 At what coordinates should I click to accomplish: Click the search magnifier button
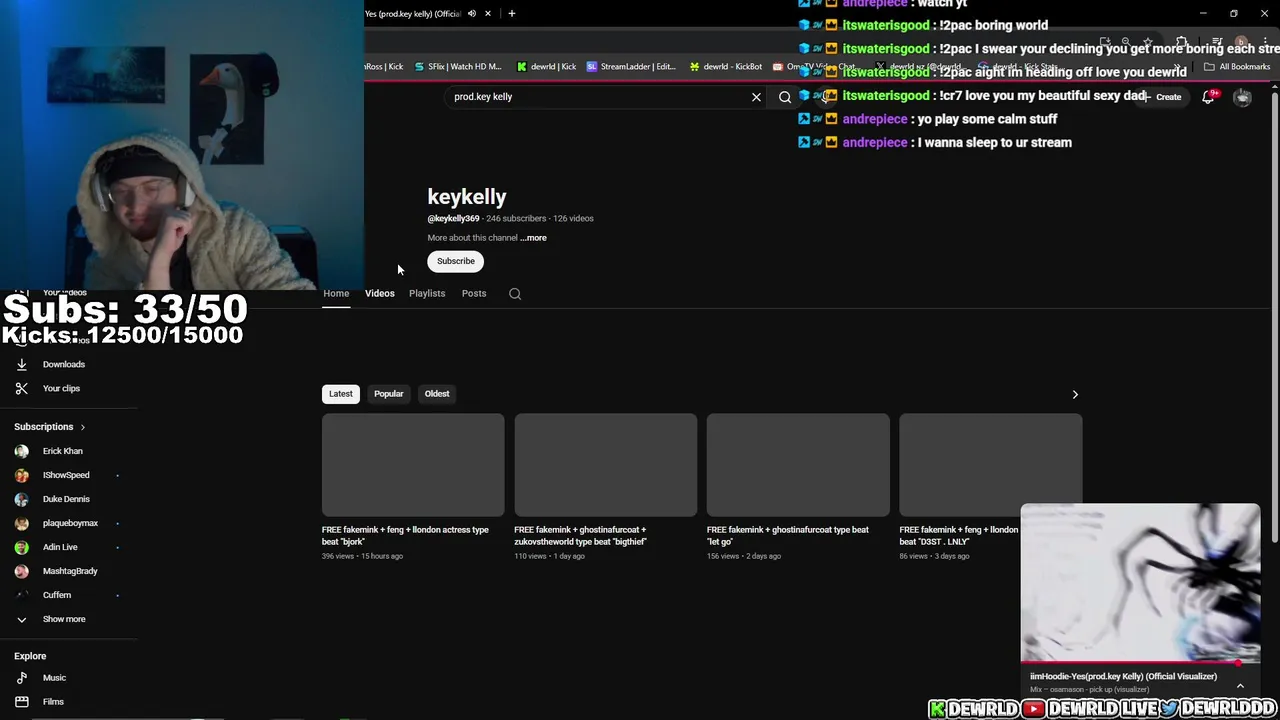(x=785, y=97)
